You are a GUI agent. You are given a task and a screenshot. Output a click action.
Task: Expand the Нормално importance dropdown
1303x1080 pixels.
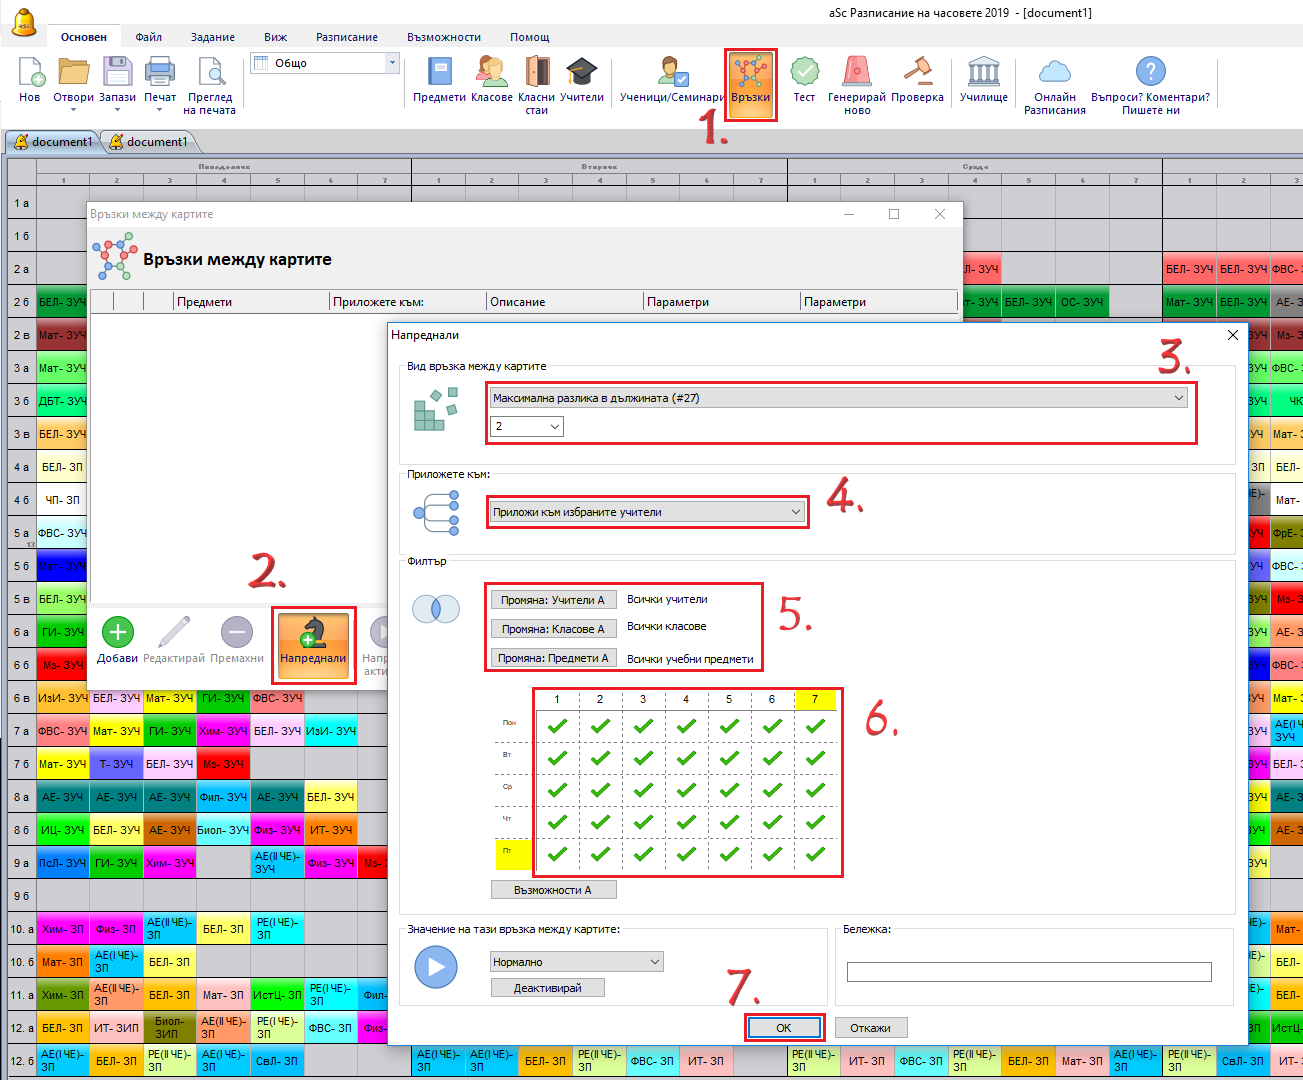(576, 962)
